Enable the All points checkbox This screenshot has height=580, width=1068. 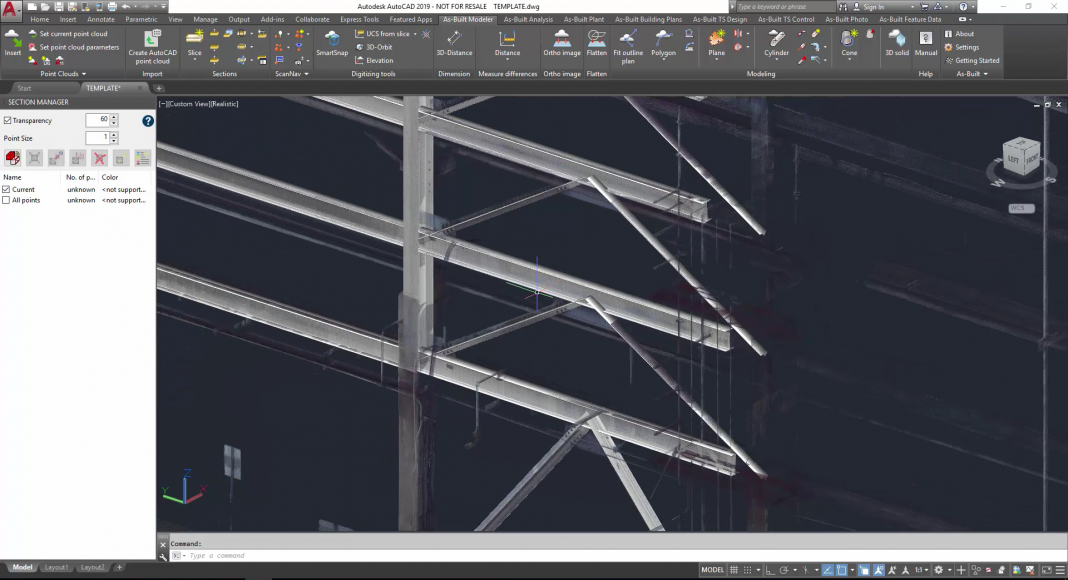click(x=6, y=200)
